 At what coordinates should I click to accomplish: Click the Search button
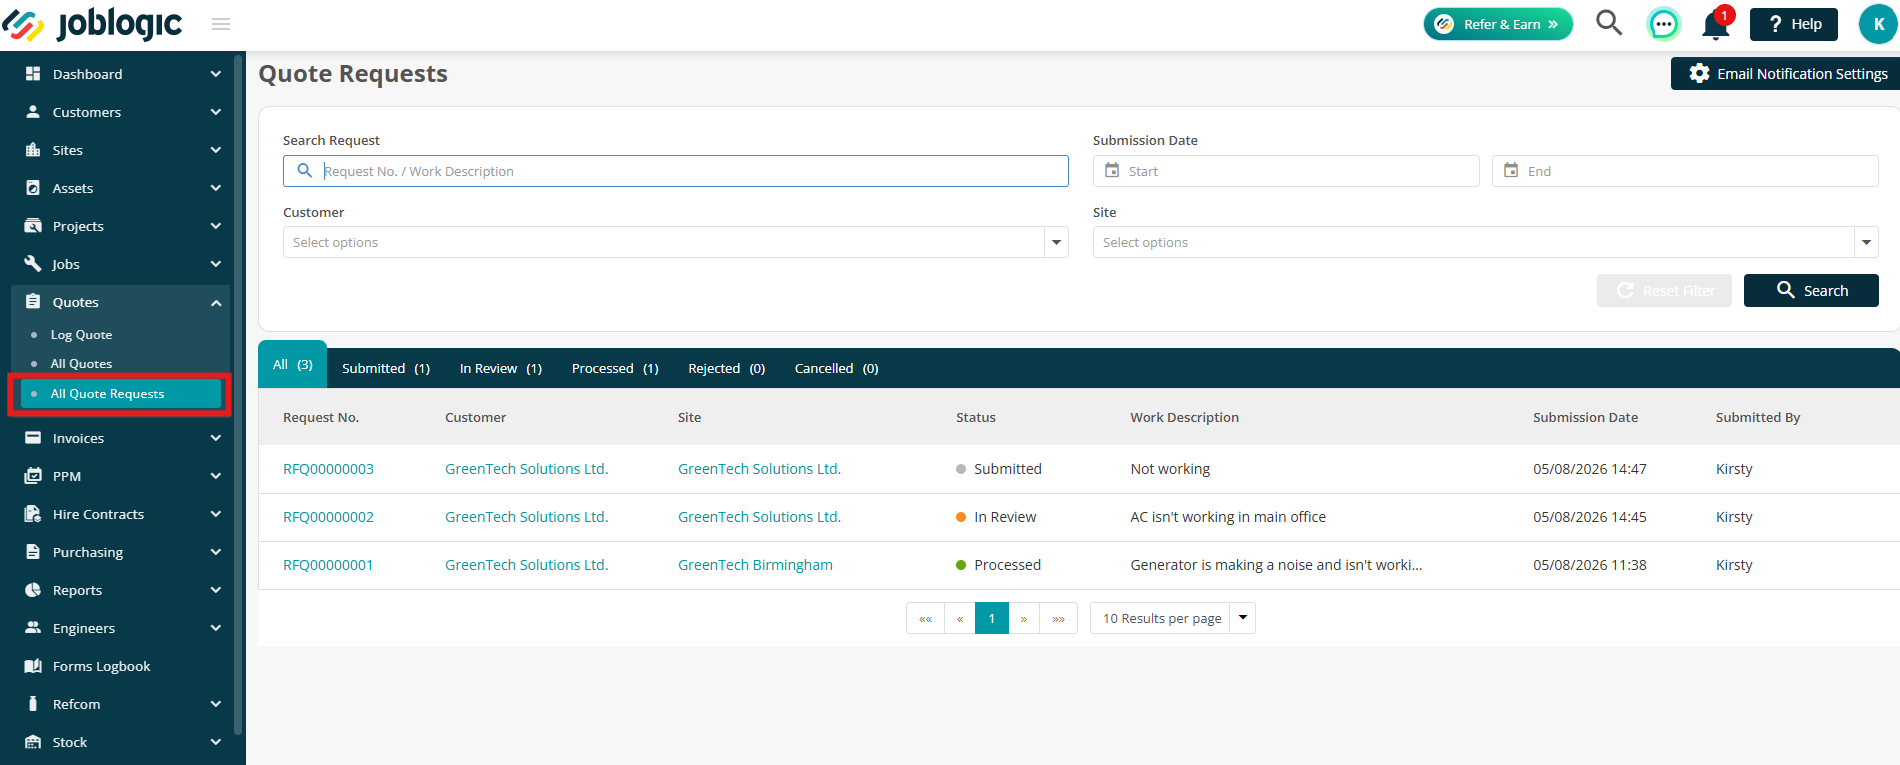click(1811, 290)
